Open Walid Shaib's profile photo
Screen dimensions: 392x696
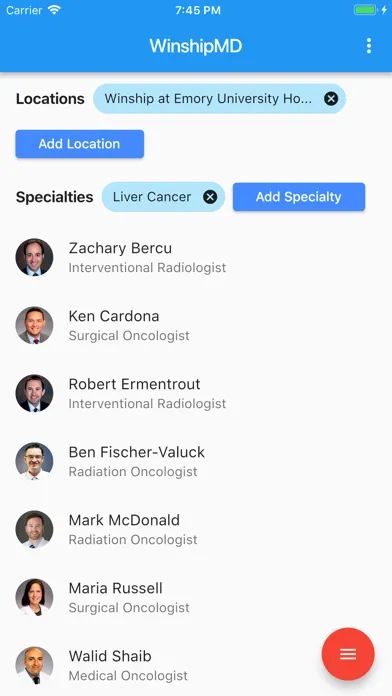click(34, 665)
